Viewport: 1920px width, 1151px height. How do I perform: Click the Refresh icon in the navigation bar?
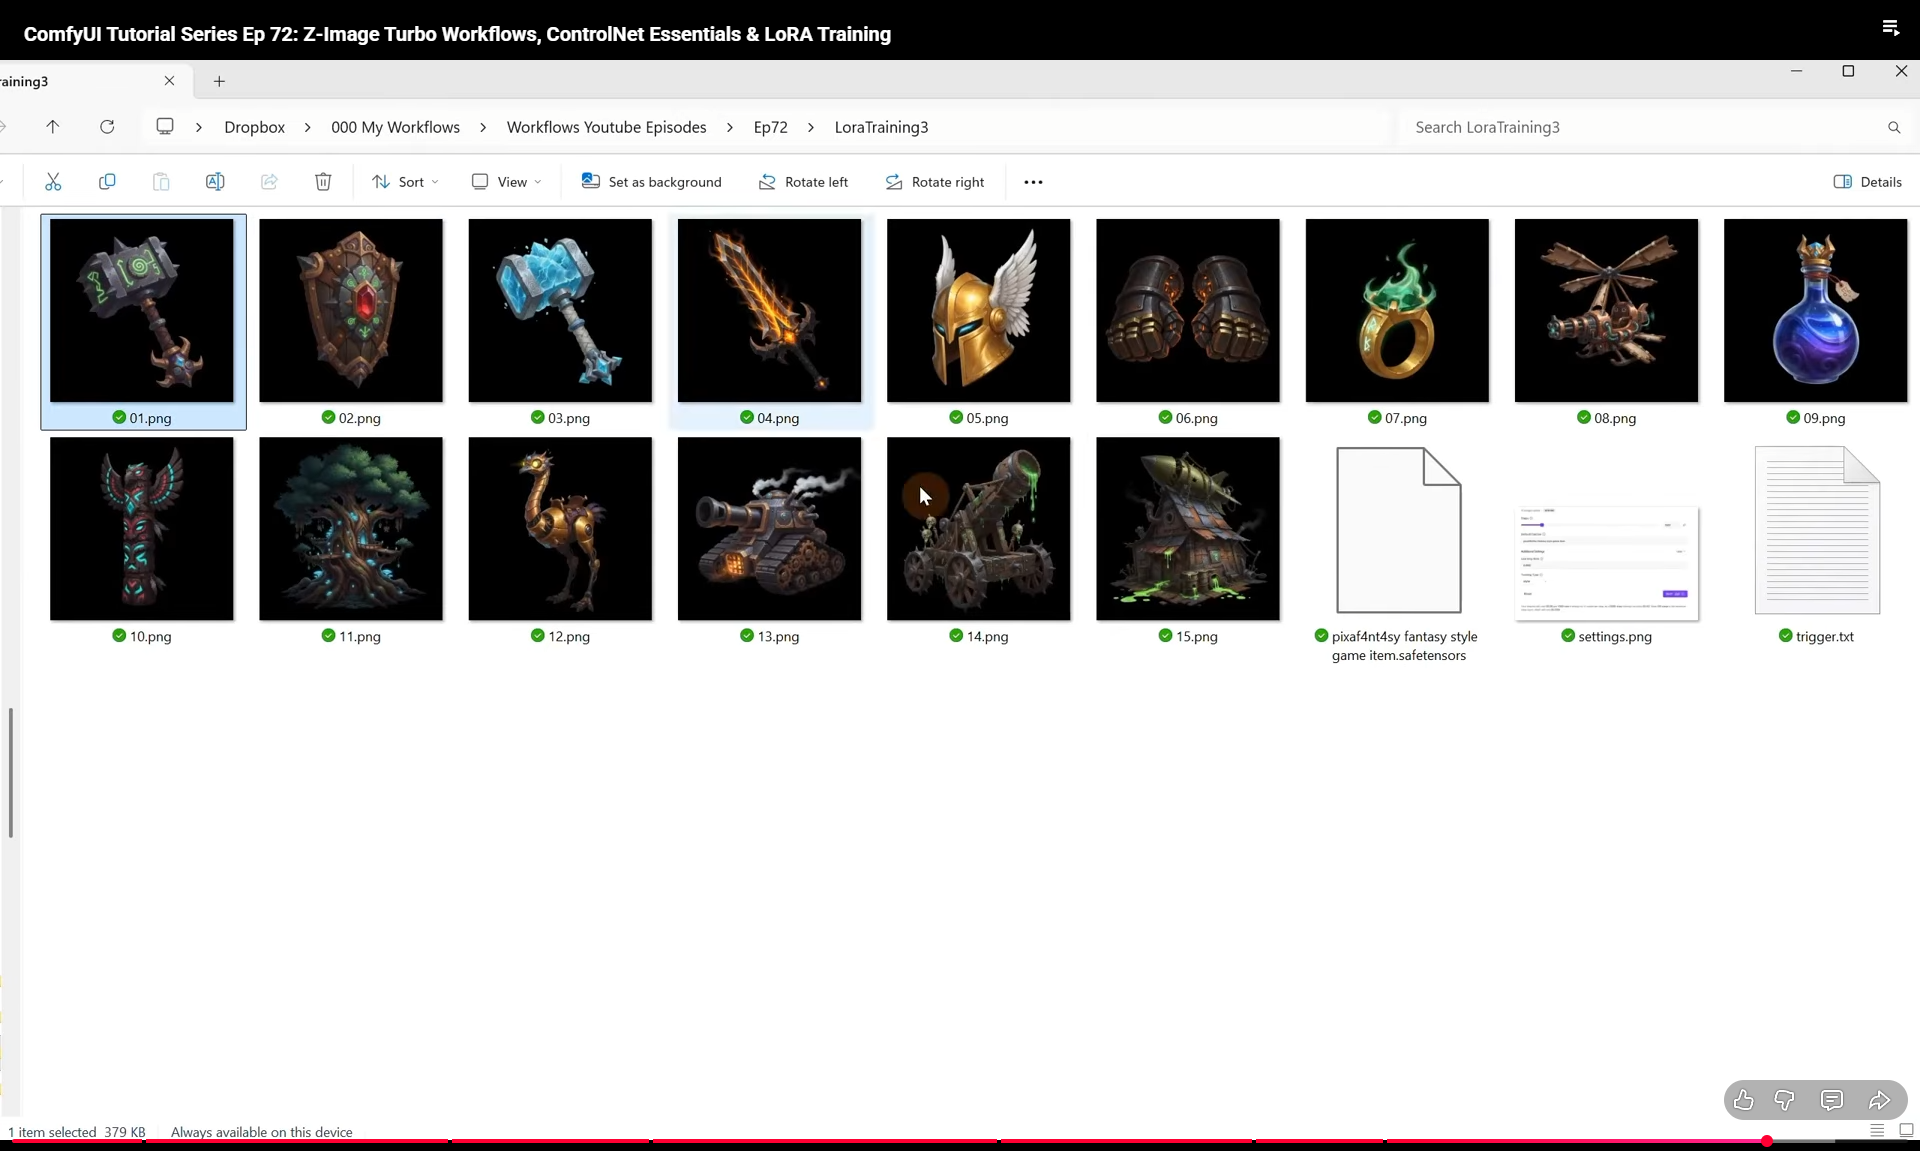tap(107, 127)
